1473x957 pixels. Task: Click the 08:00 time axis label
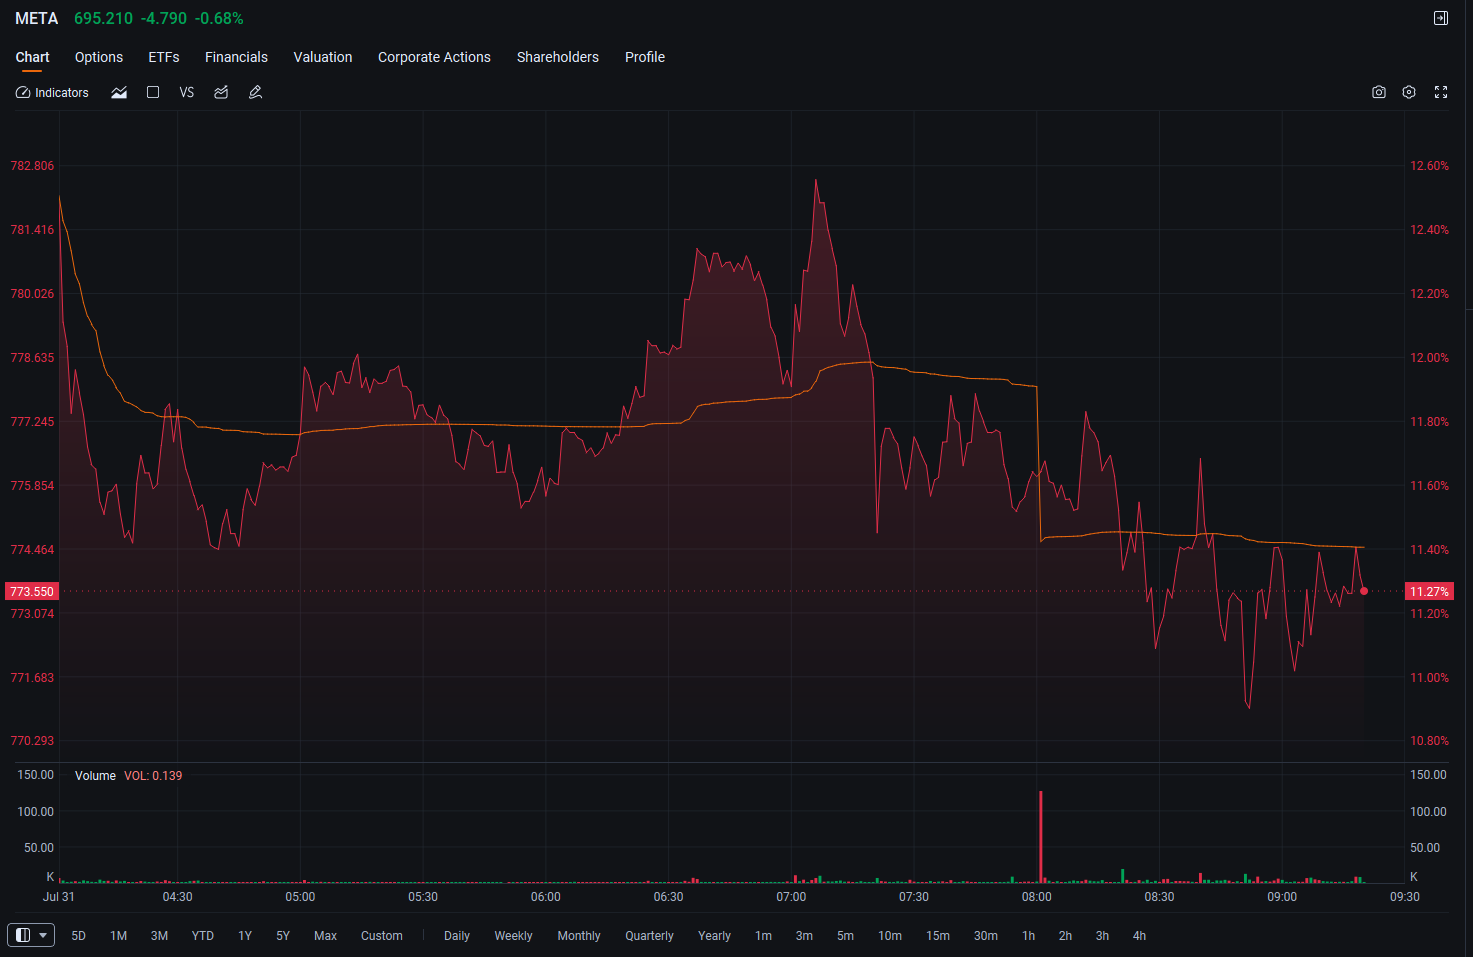click(x=1037, y=897)
